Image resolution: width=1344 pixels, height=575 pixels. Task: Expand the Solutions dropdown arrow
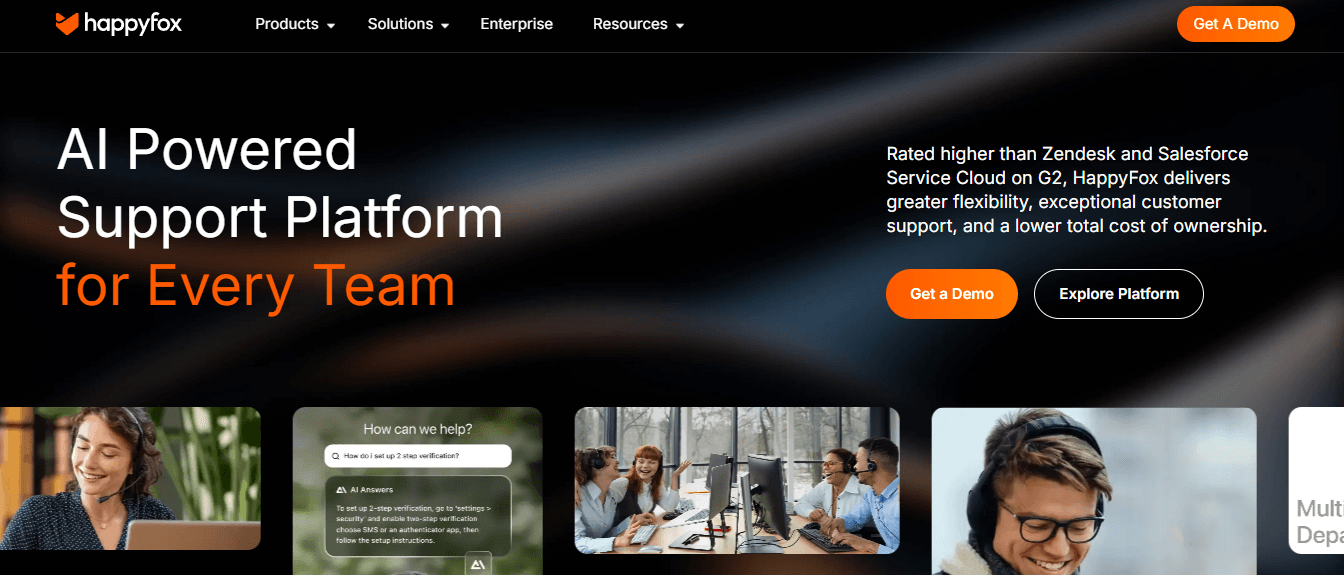(x=445, y=25)
